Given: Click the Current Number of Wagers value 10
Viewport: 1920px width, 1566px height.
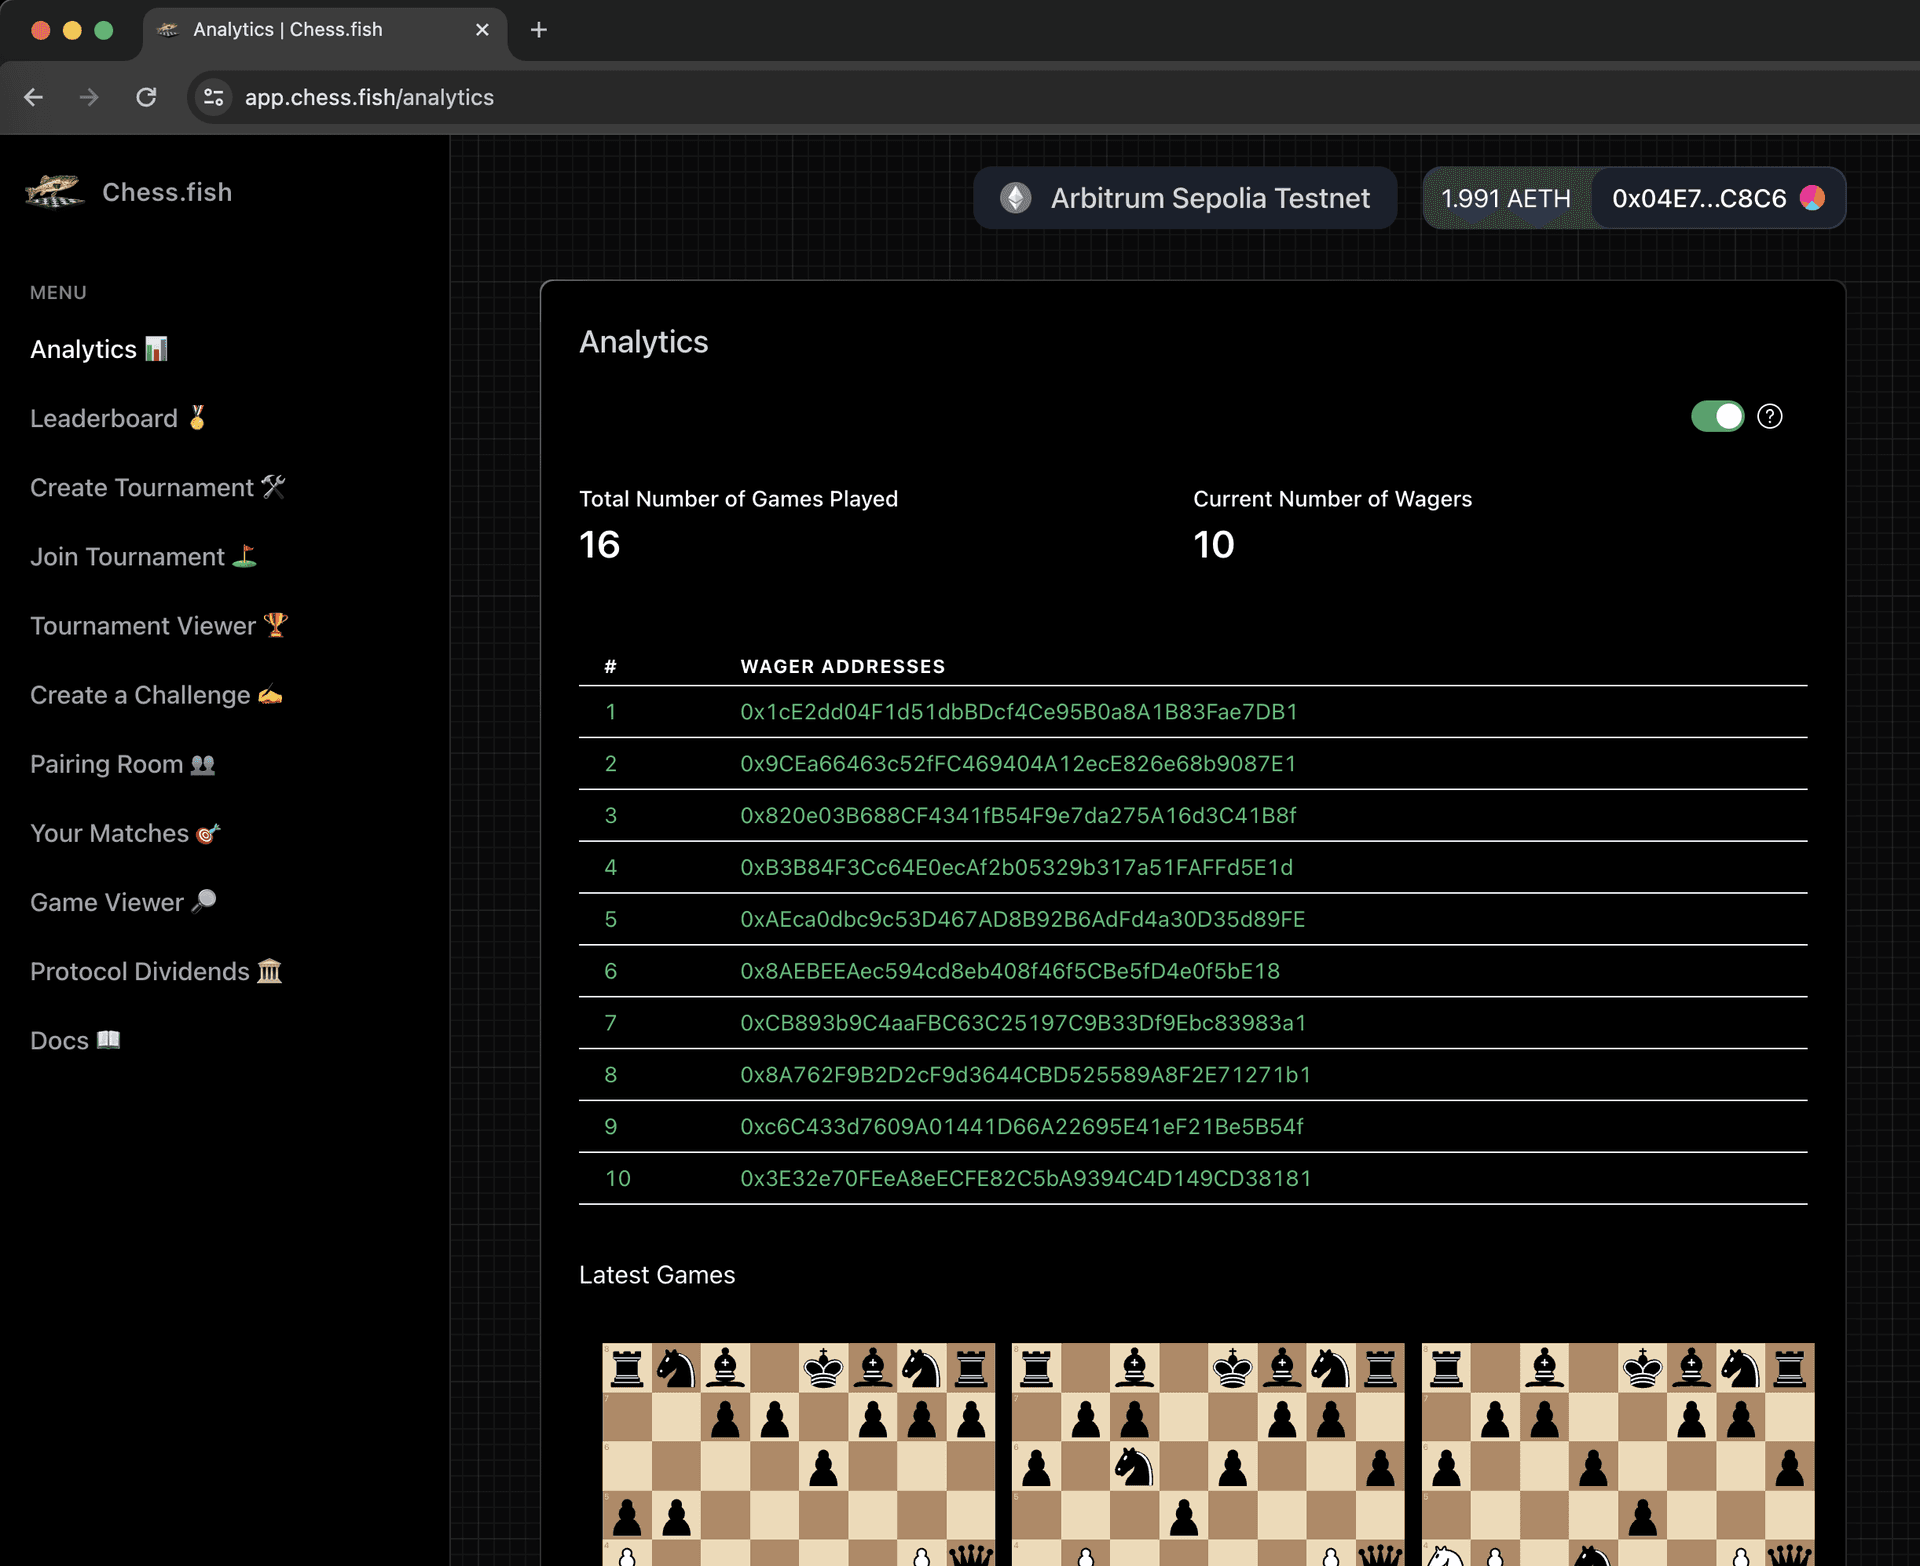Looking at the screenshot, I should (1214, 545).
